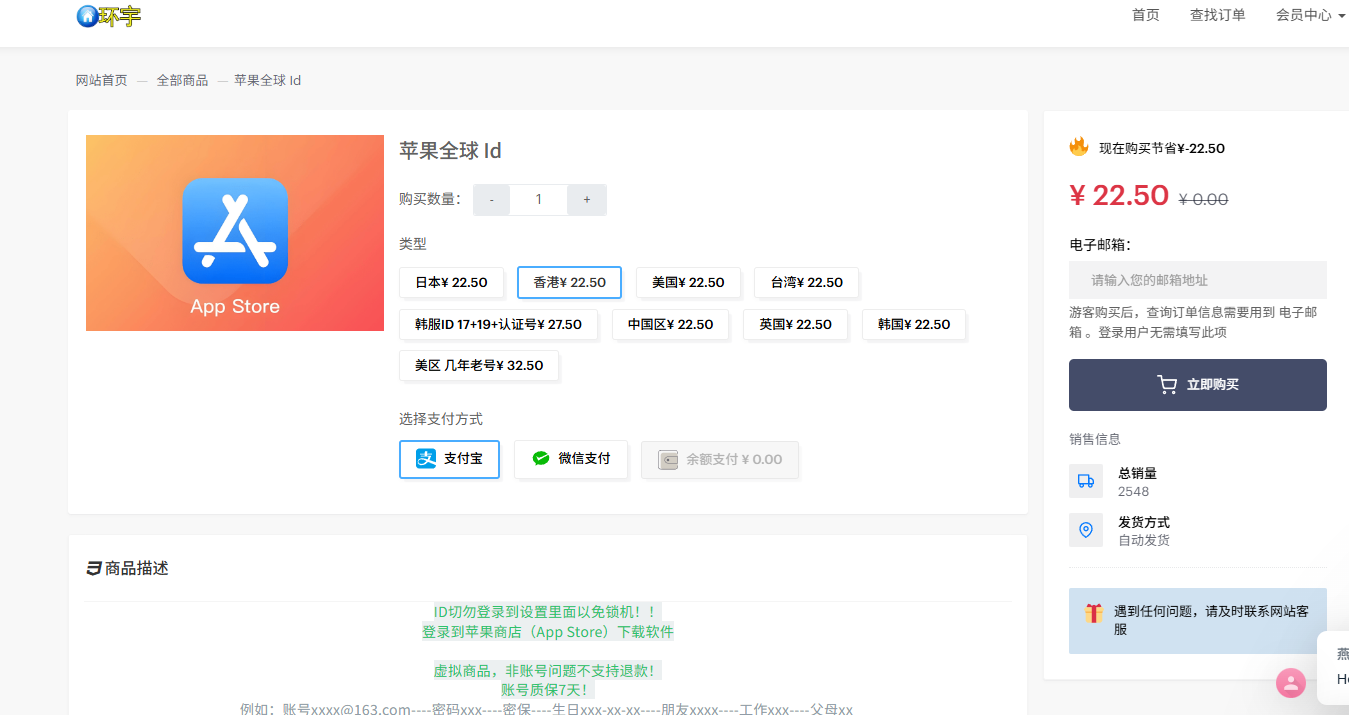Click the 立即购买 buy now button
The image size is (1349, 715).
1198,385
